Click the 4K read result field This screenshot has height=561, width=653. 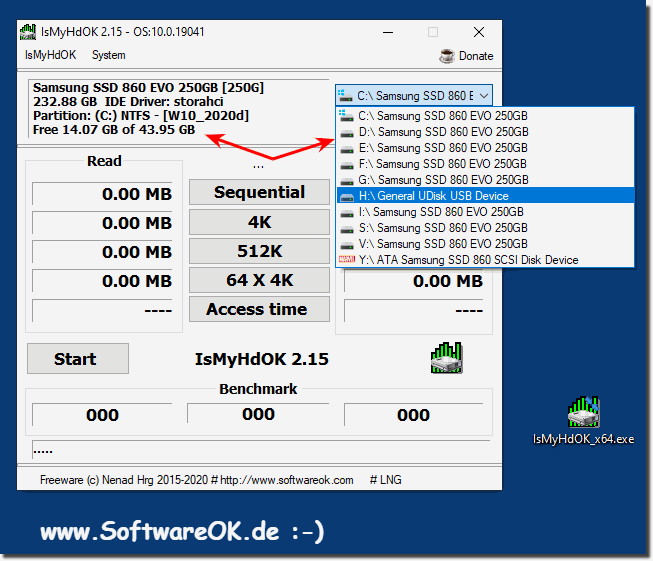(102, 223)
